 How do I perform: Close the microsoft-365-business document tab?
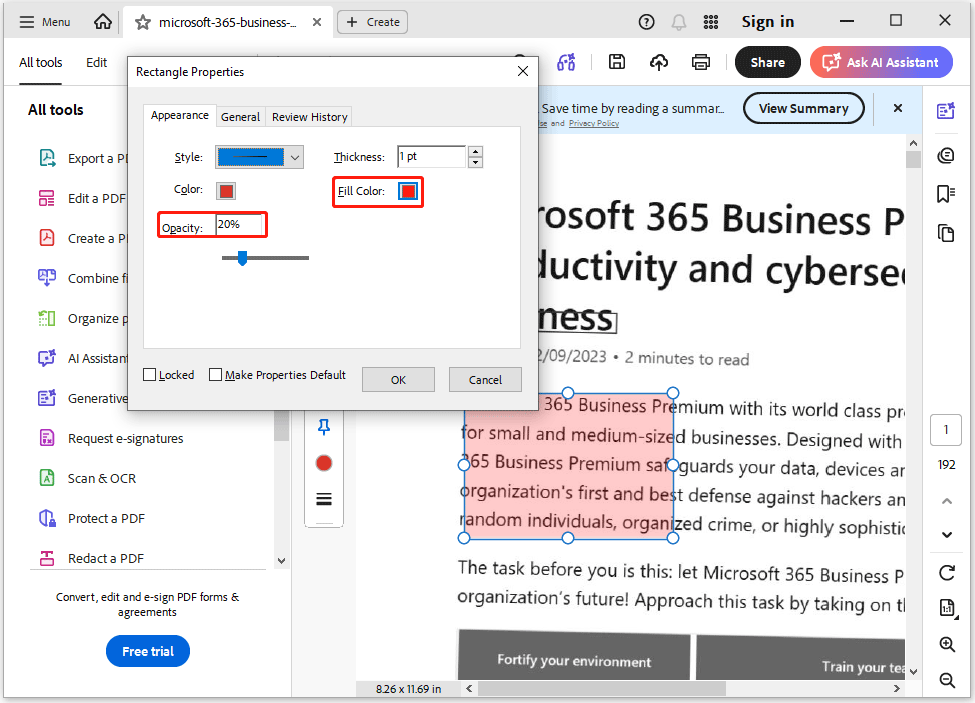(317, 22)
